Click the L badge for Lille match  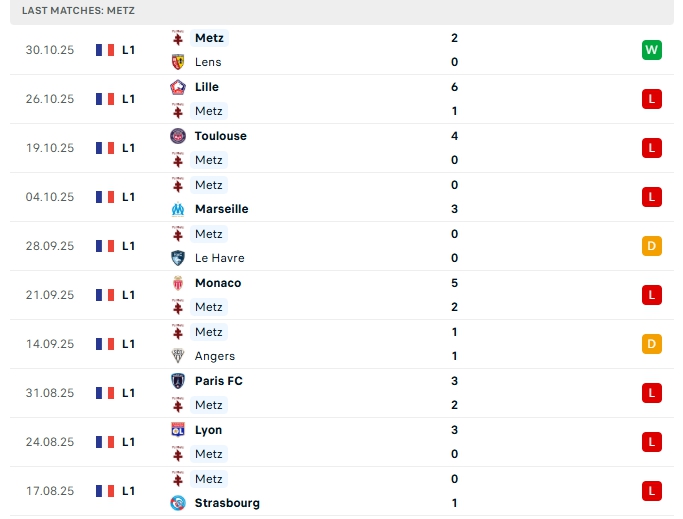[652, 99]
